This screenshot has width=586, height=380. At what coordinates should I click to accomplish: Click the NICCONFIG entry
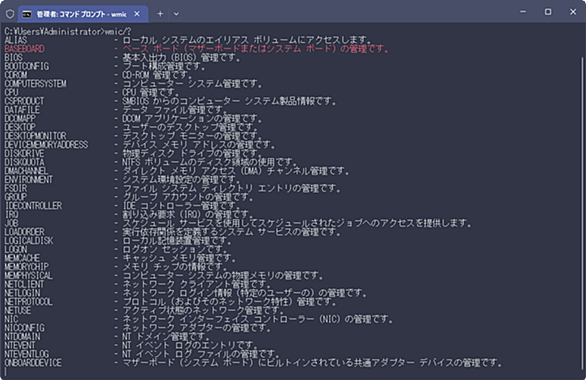tap(24, 328)
